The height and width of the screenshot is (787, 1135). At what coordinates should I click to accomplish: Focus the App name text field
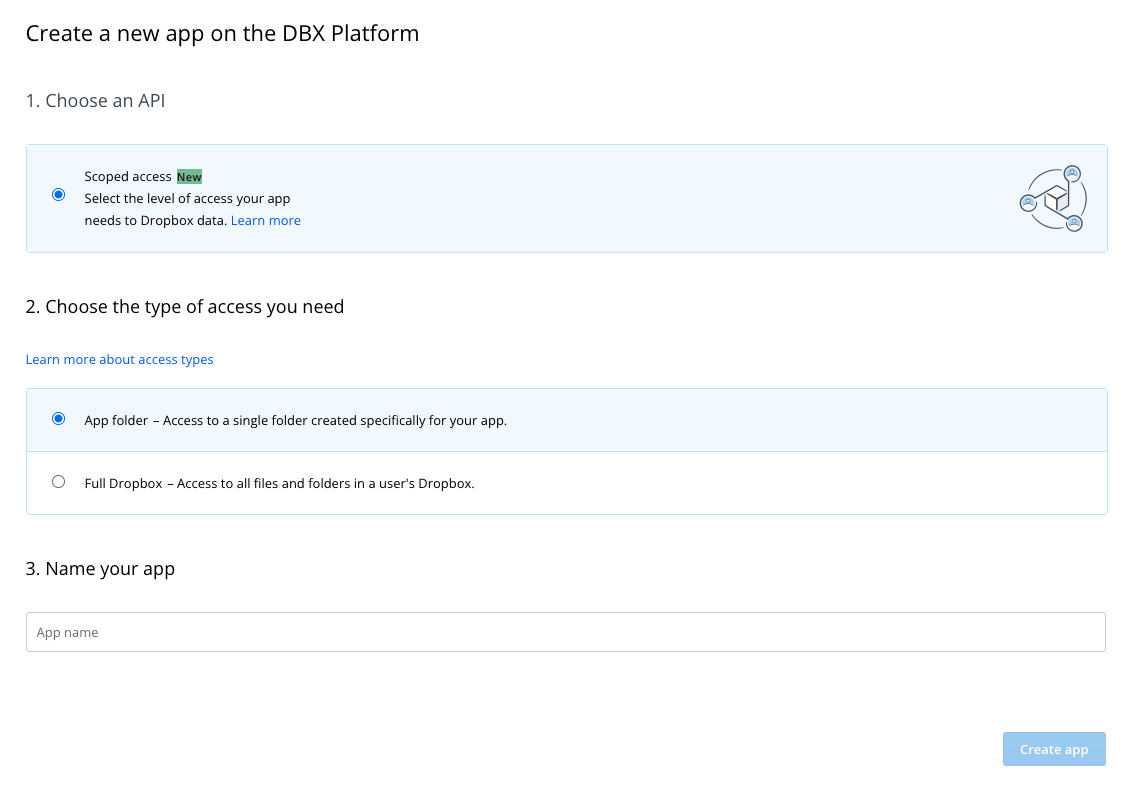click(x=565, y=632)
